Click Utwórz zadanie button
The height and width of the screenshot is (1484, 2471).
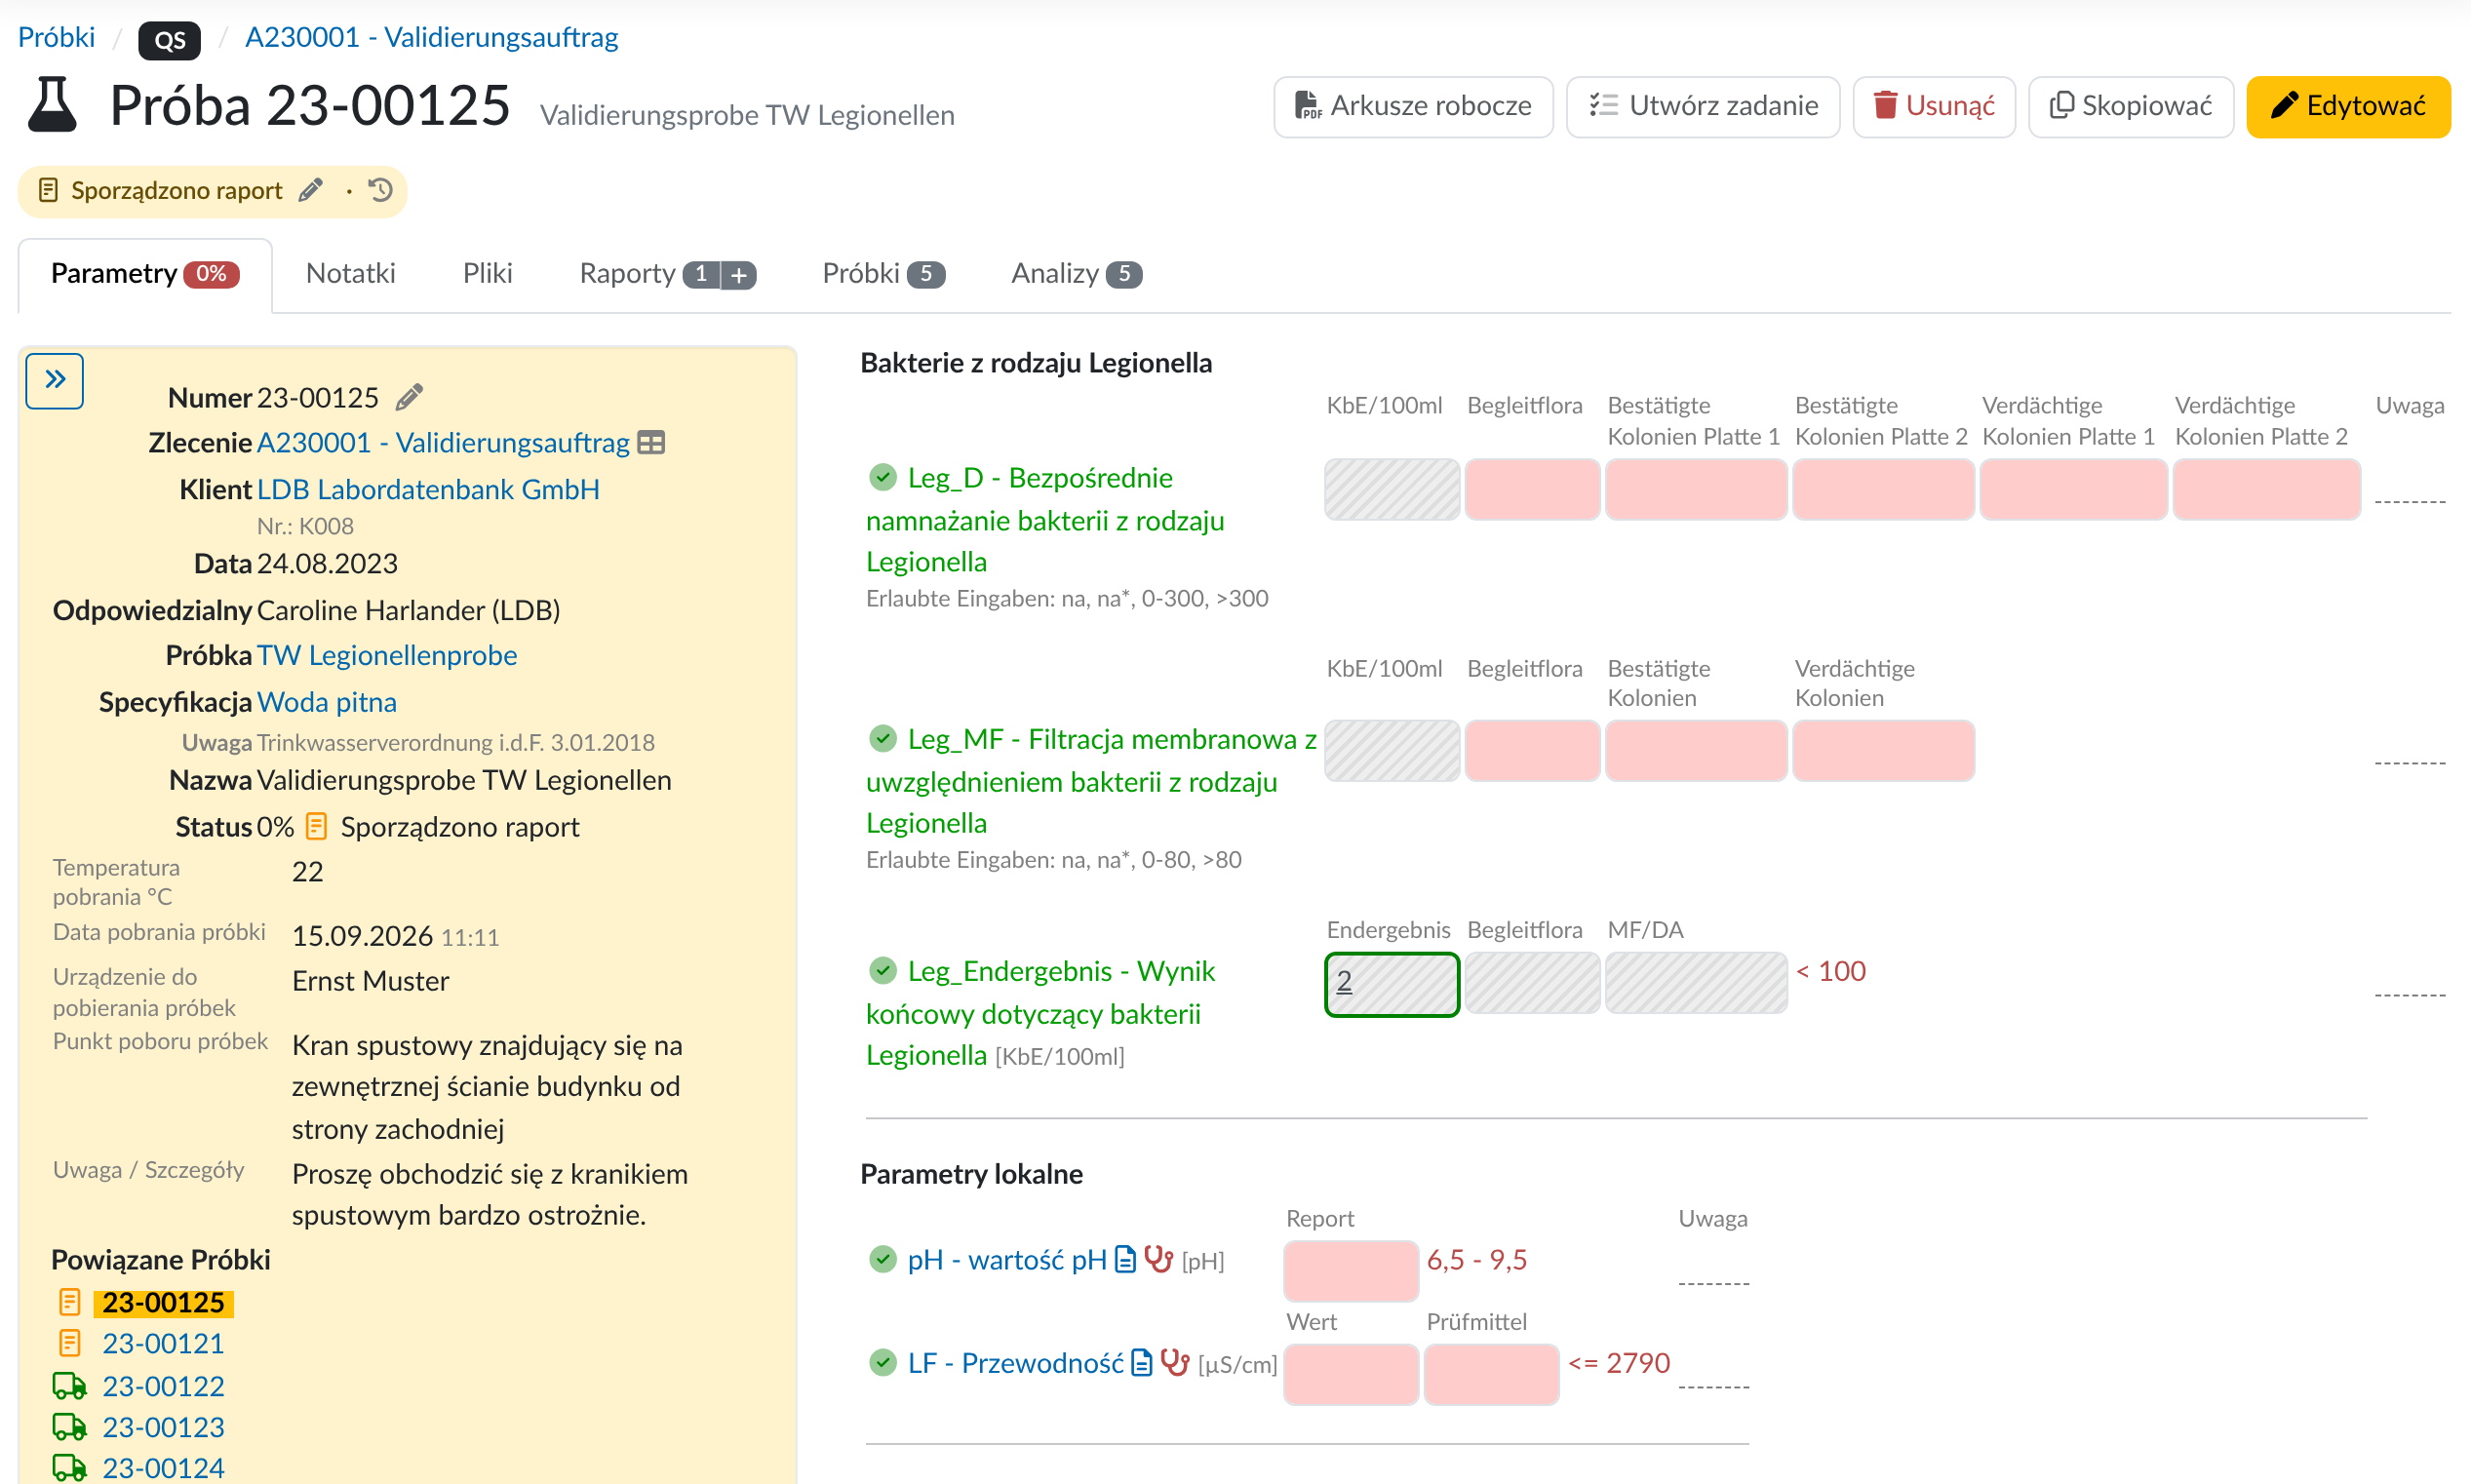[1703, 106]
